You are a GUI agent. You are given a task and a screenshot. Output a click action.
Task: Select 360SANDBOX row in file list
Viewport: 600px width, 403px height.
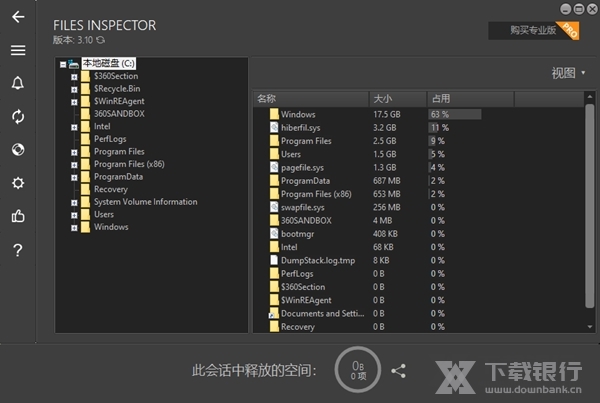(419, 220)
